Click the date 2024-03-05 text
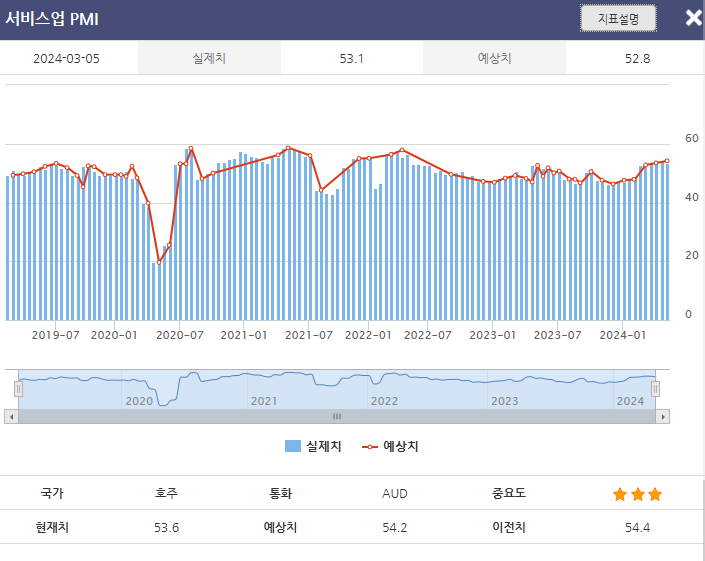Image resolution: width=705 pixels, height=561 pixels. click(67, 58)
